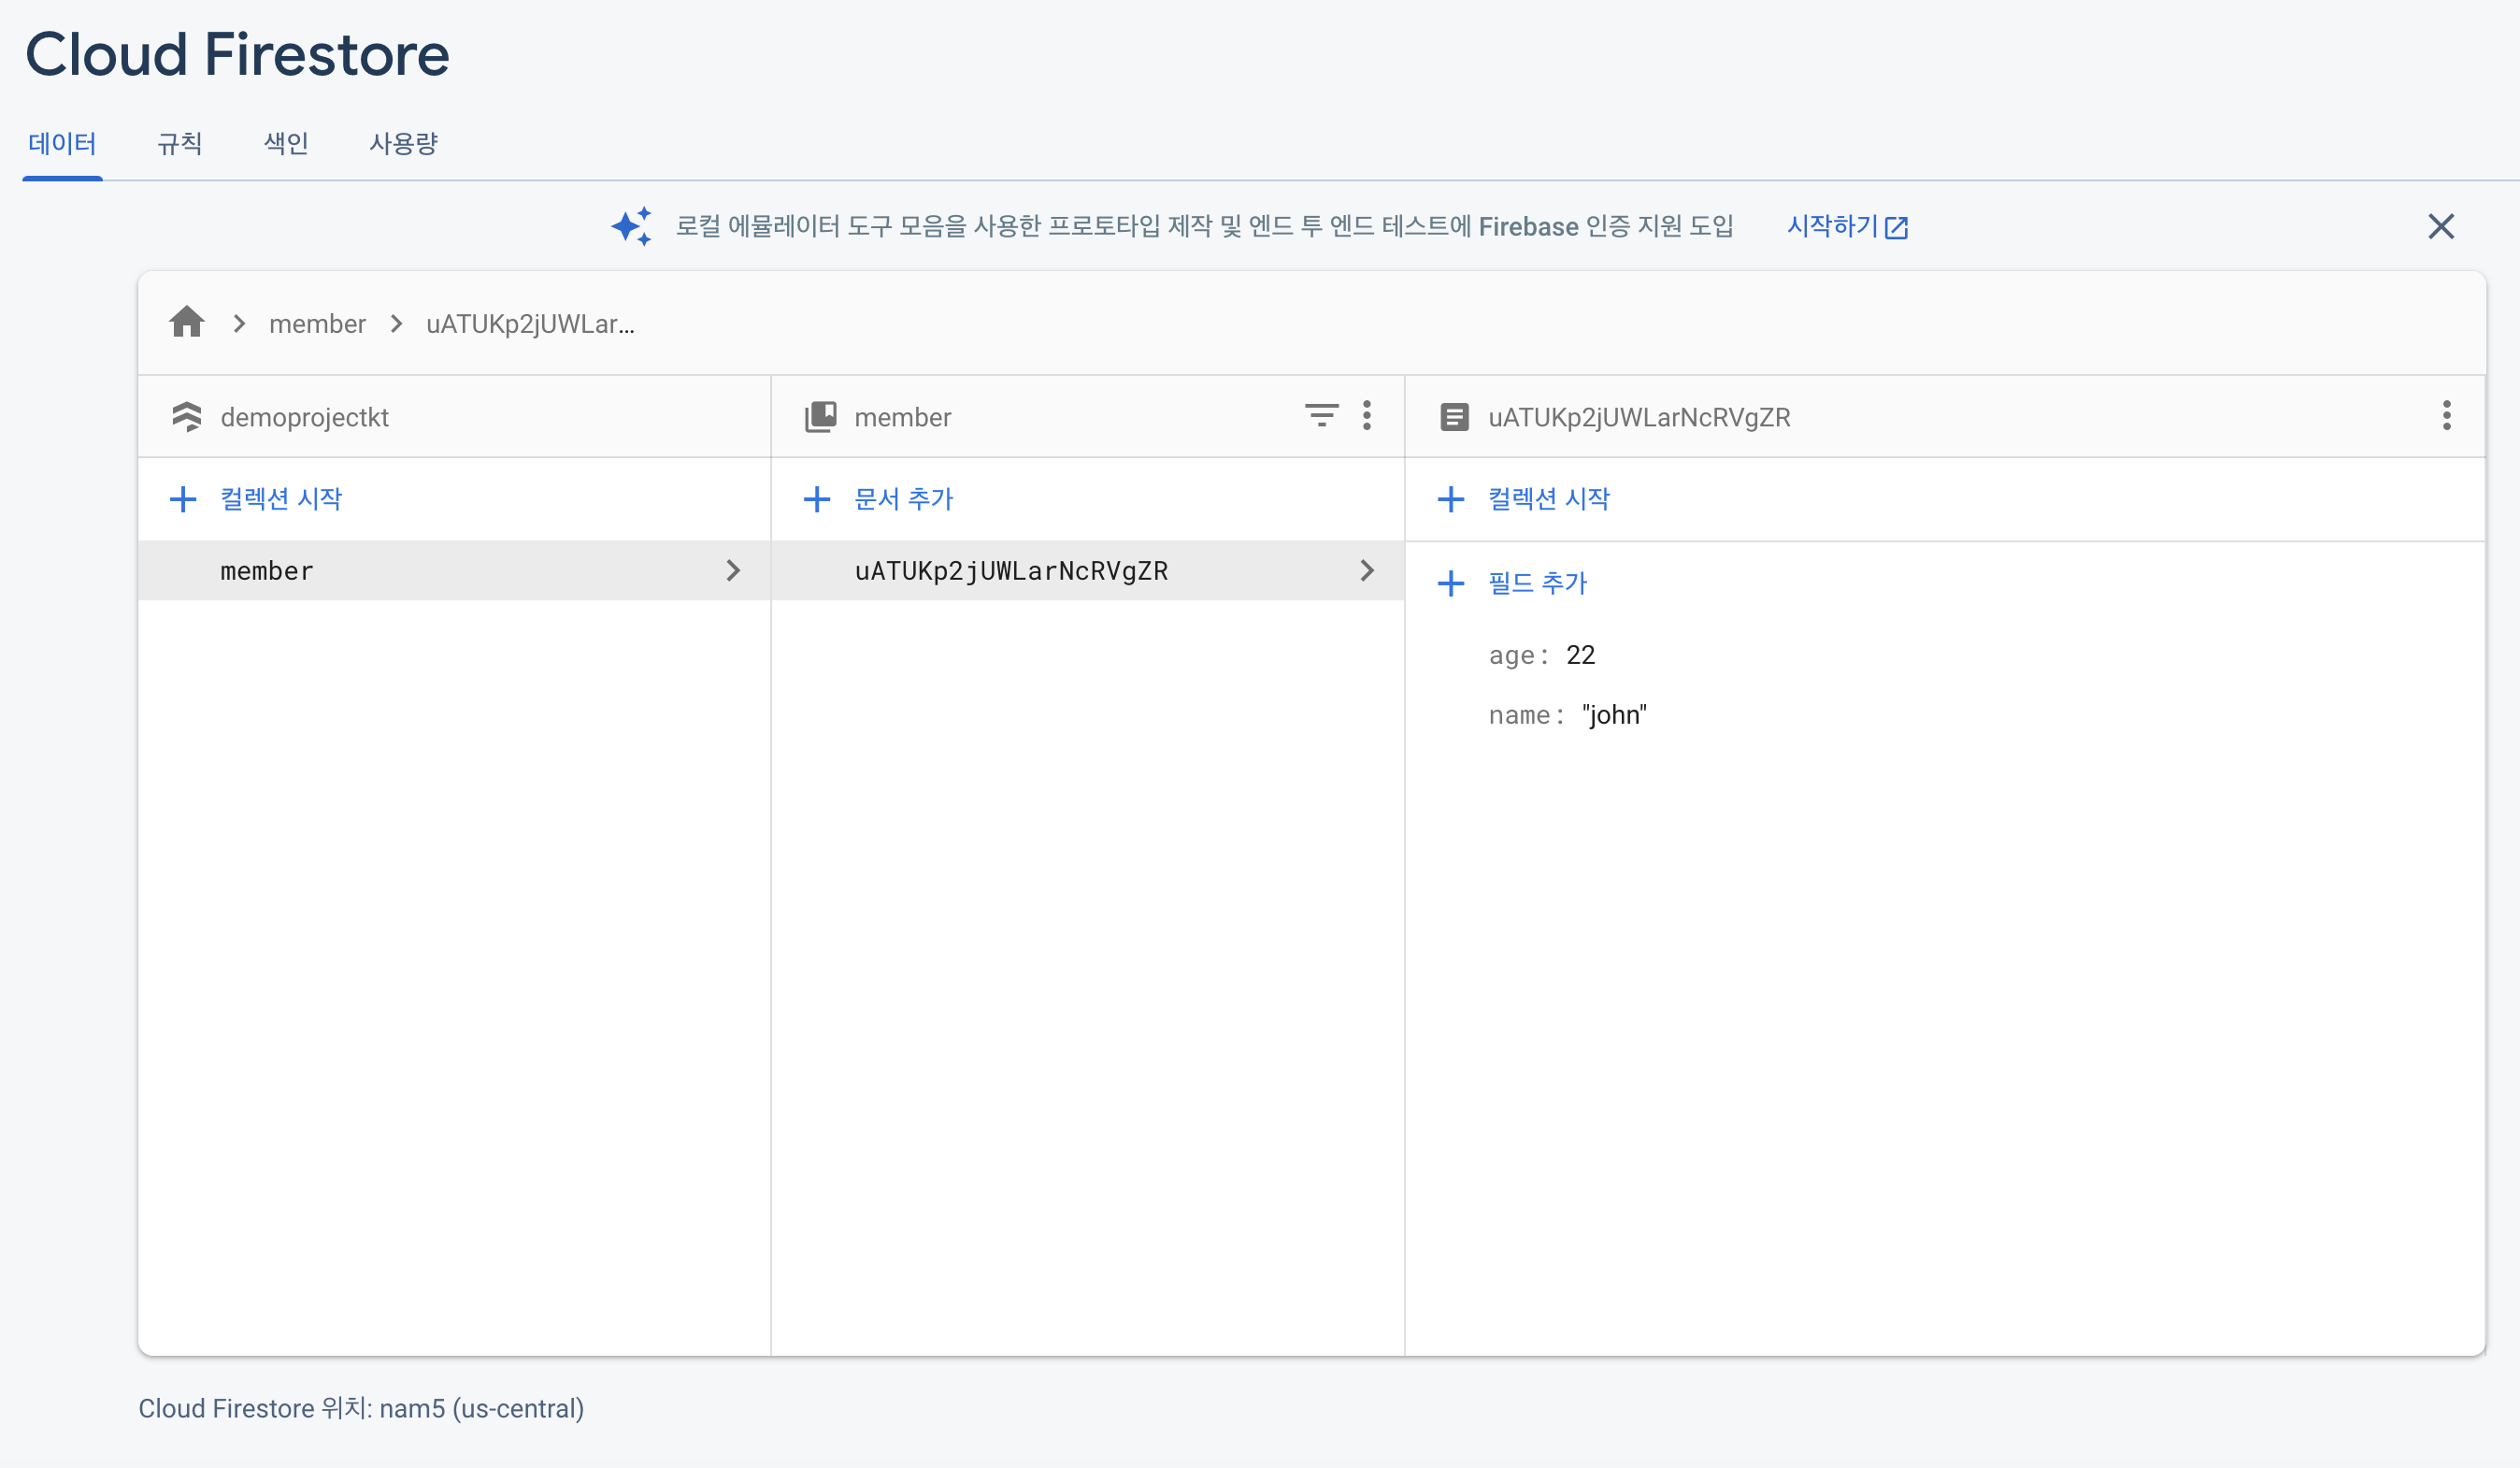Open document three-dot options menu
Screen dimensions: 2520x1468
(x=2446, y=416)
